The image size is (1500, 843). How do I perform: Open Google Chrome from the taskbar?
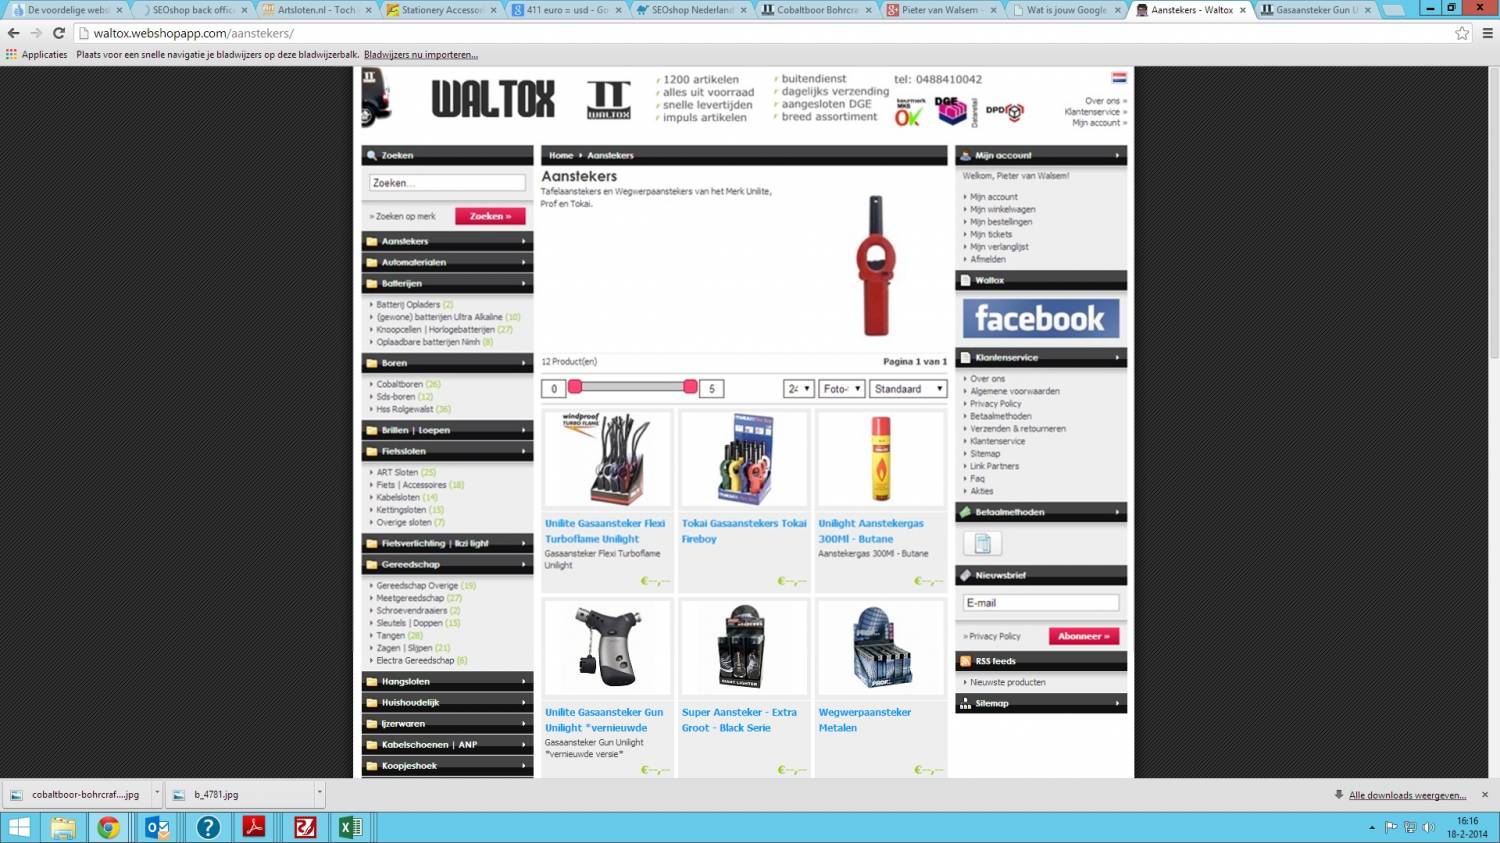pos(108,827)
